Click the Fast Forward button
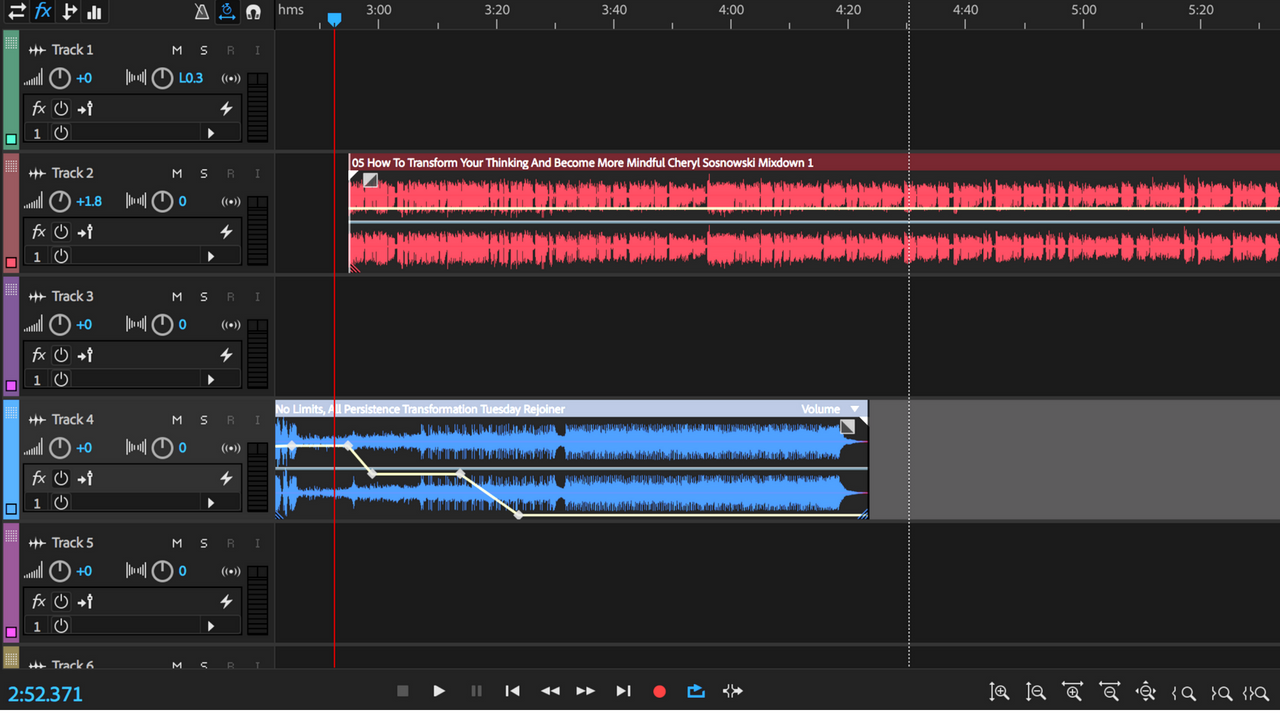Screen dimensions: 1280x720 586,691
